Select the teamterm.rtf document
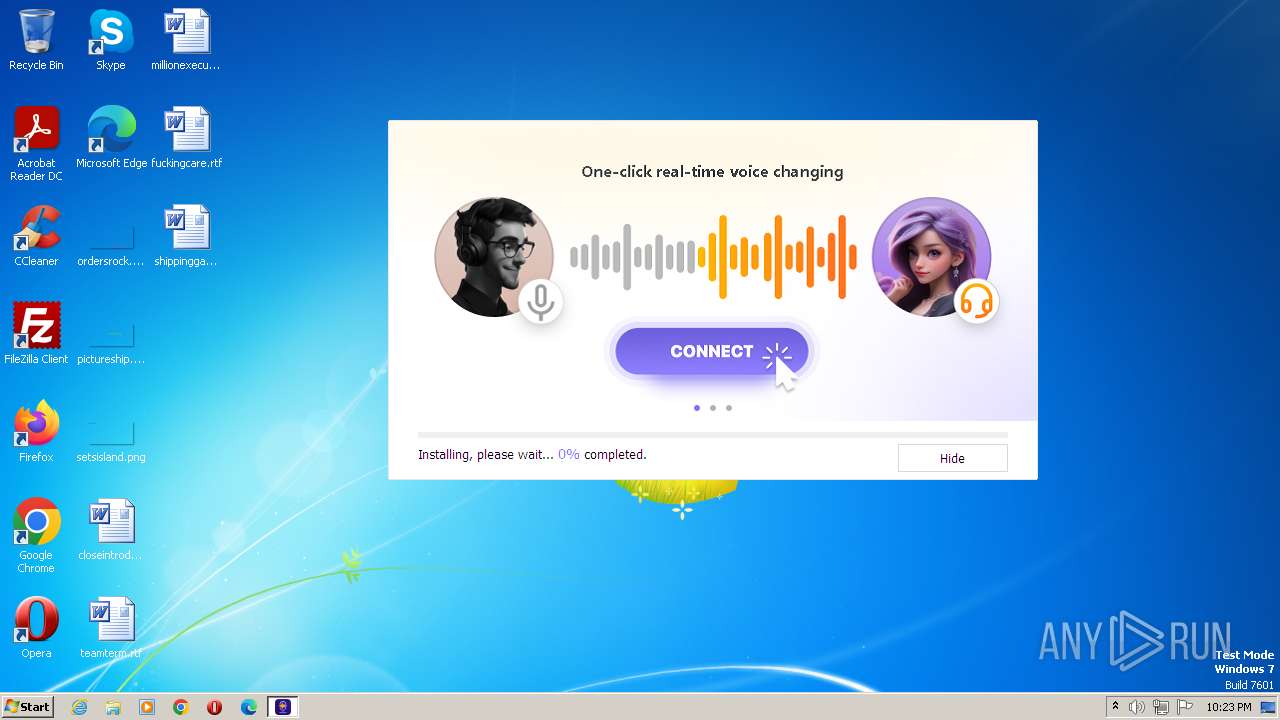This screenshot has height=720, width=1280. (110, 628)
